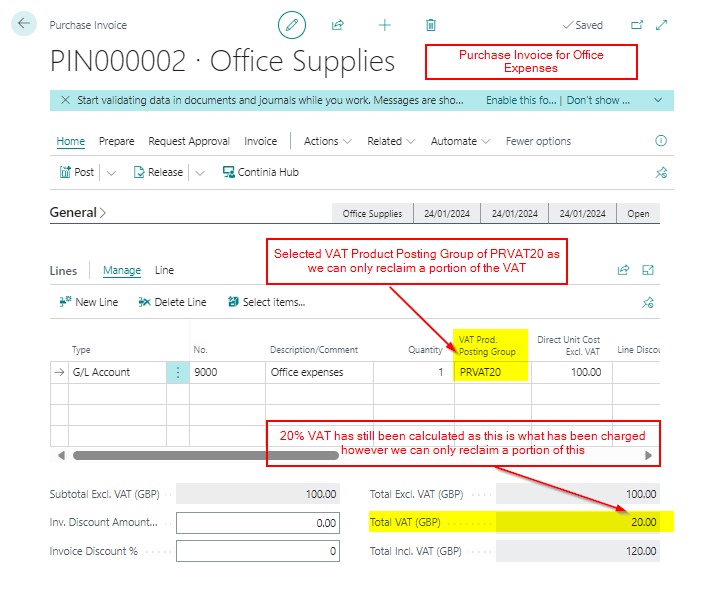Viewport: 722px width, 595px height.
Task: Expand the Automate dropdown menu
Action: pyautogui.click(x=460, y=141)
